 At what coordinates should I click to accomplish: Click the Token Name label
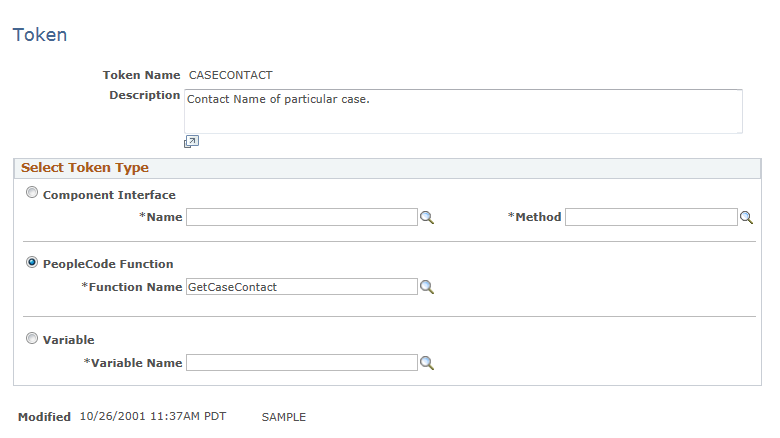141,75
